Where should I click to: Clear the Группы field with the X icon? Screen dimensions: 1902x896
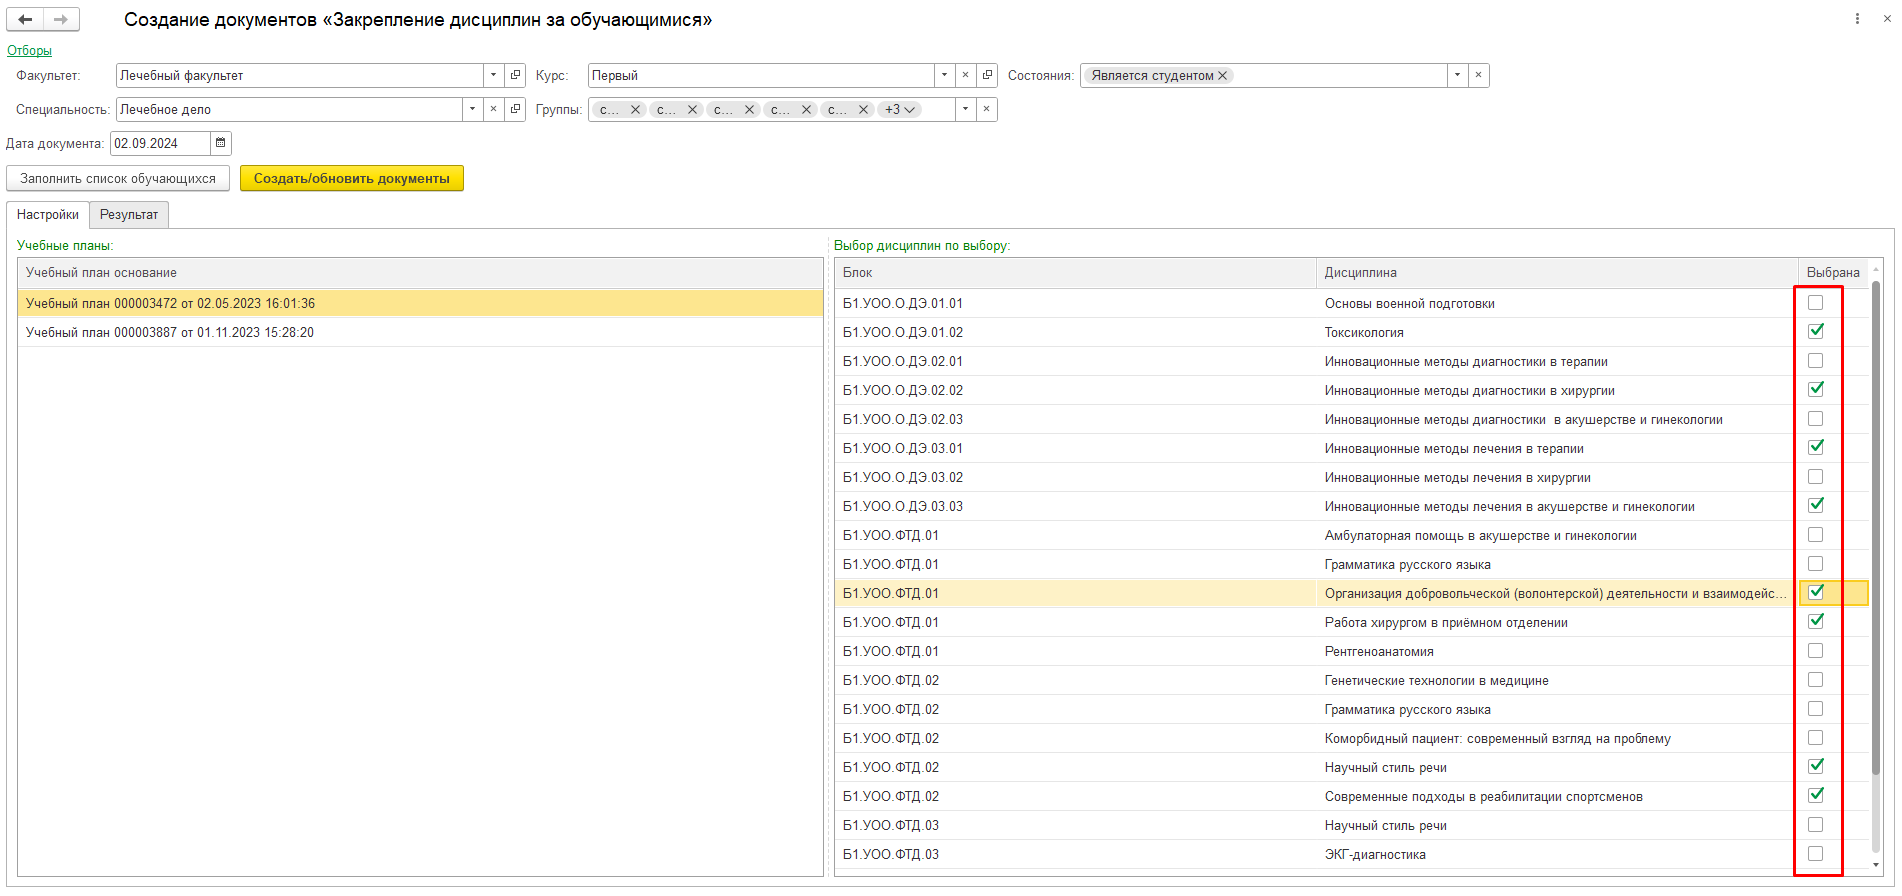click(x=986, y=109)
